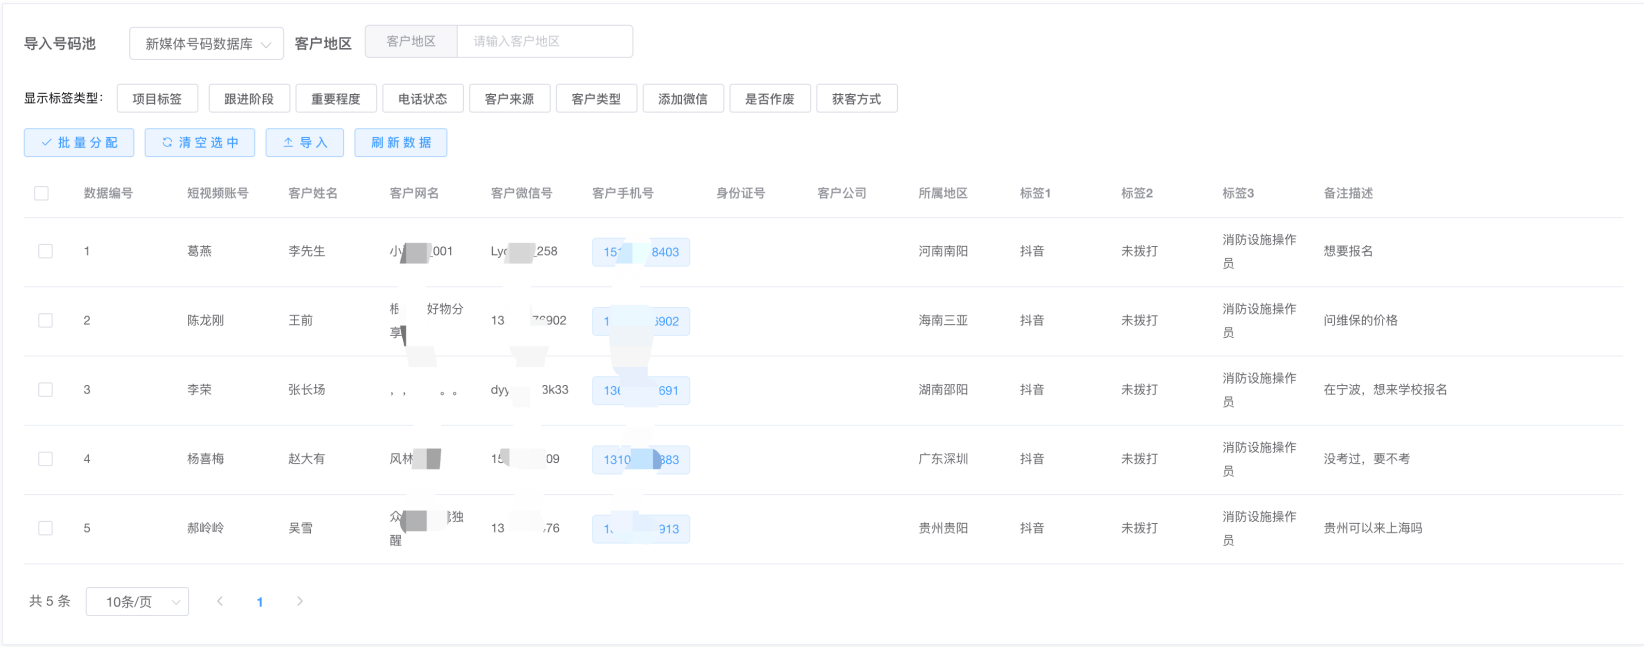The image size is (1644, 647).
Task: Click page number 1 in pagination
Action: 260,602
